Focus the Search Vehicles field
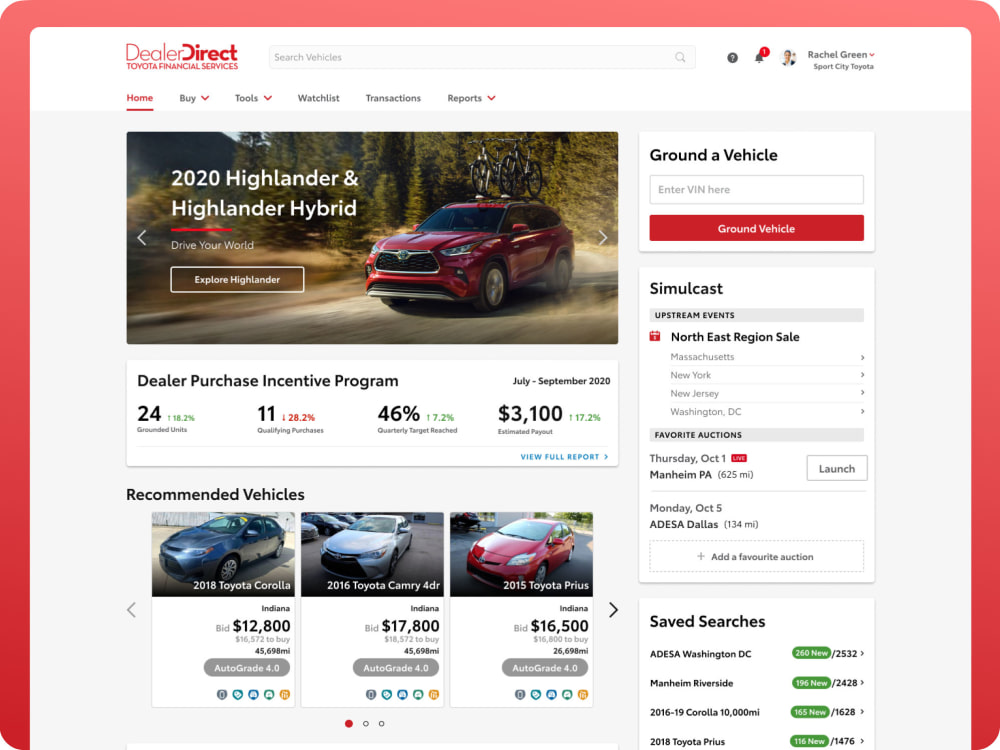This screenshot has width=1000, height=750. click(482, 57)
